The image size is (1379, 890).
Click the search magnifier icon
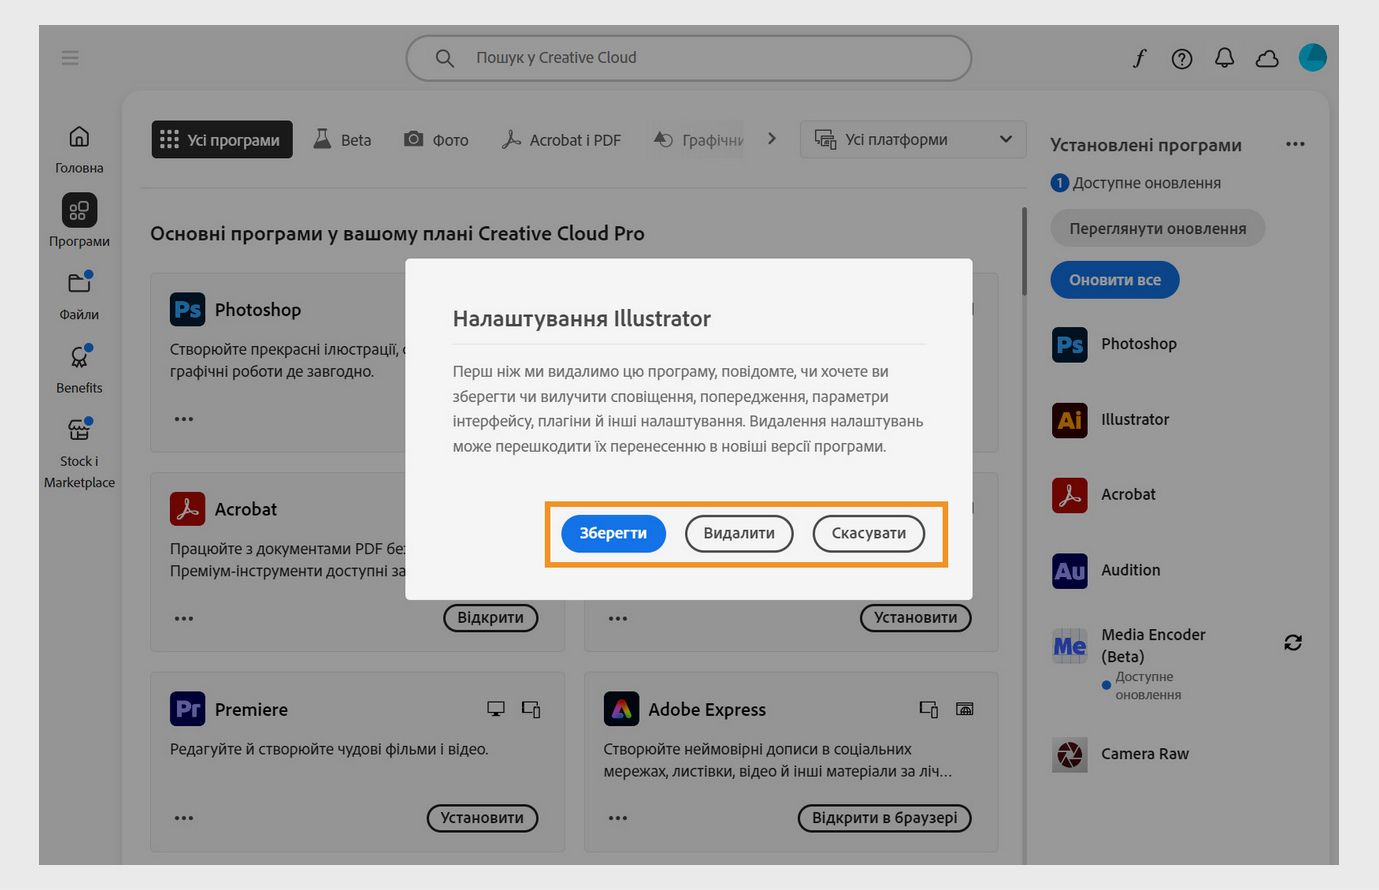click(445, 58)
